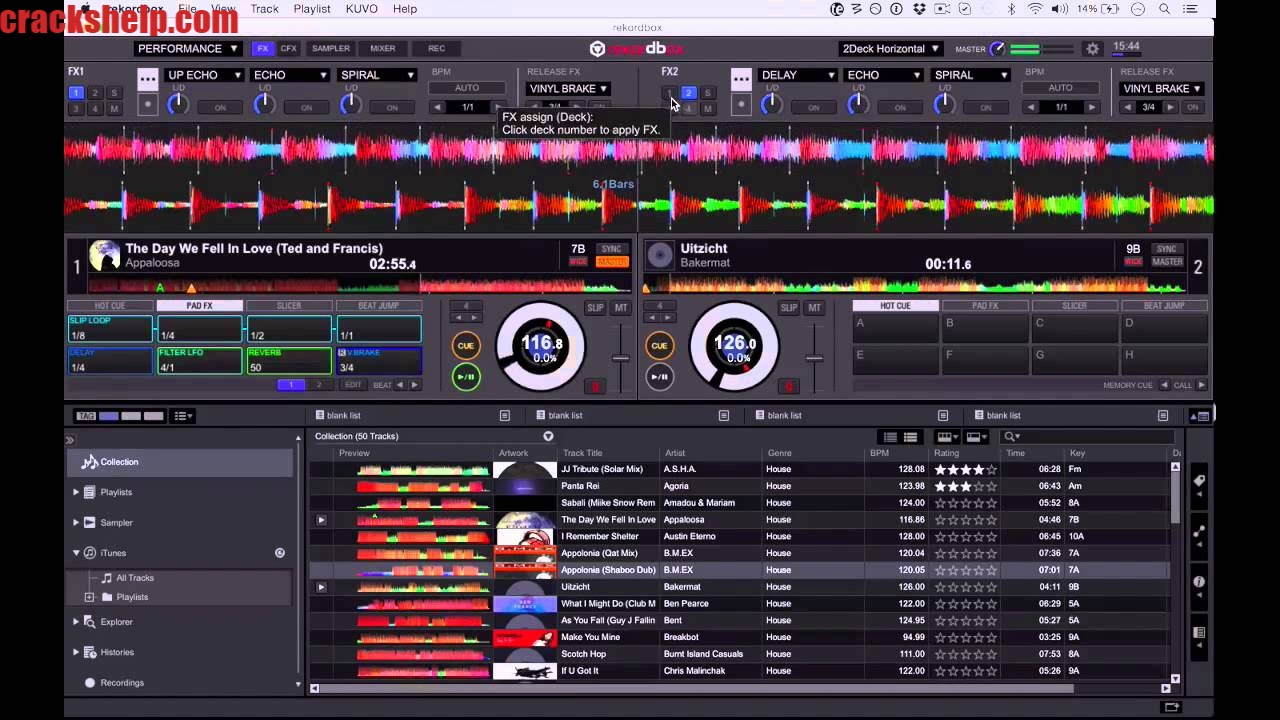Screen dimensions: 1280x720
Task: Toggle MASTER on deck 2
Action: click(1167, 262)
